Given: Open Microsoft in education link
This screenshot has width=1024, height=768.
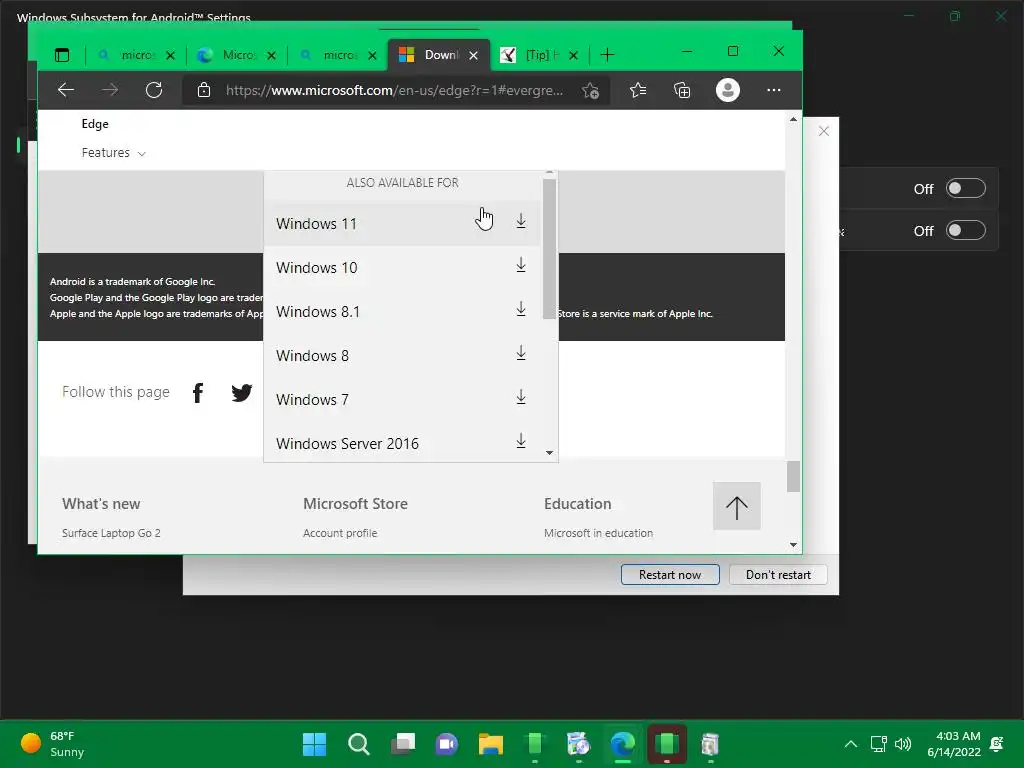Looking at the screenshot, I should [598, 533].
